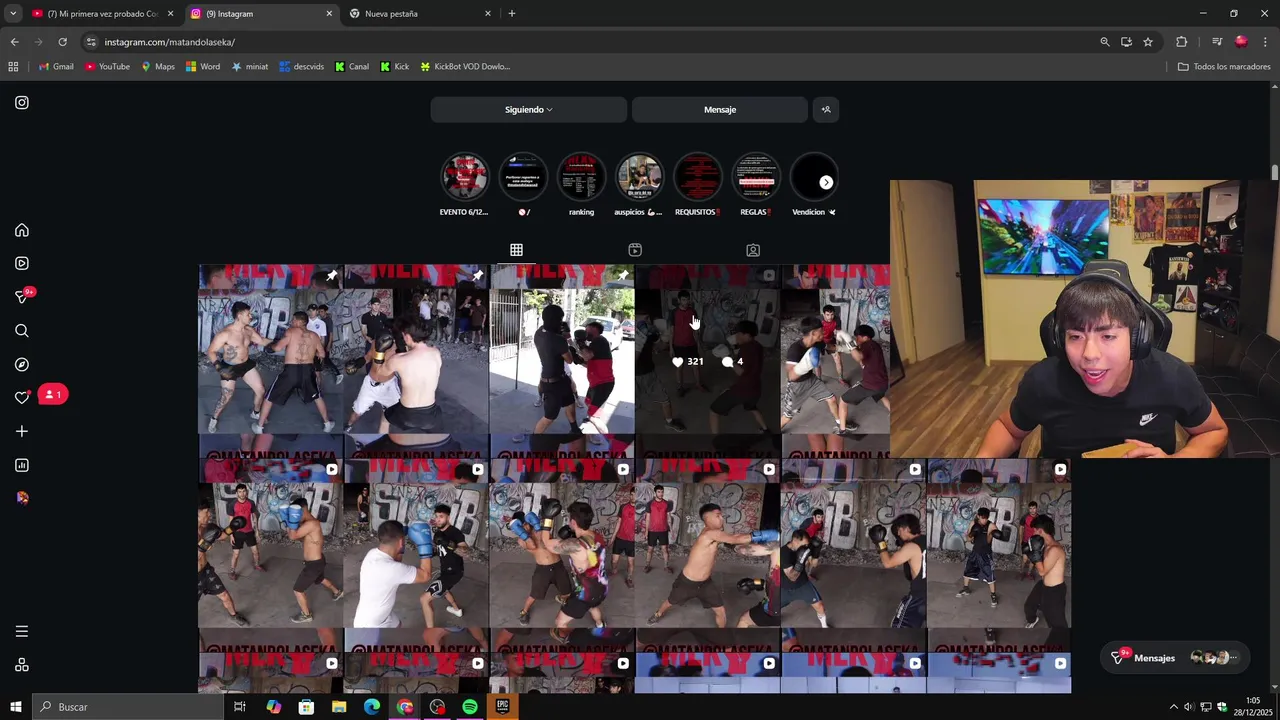
Task: Close the Instagram browser tab
Action: (x=329, y=14)
